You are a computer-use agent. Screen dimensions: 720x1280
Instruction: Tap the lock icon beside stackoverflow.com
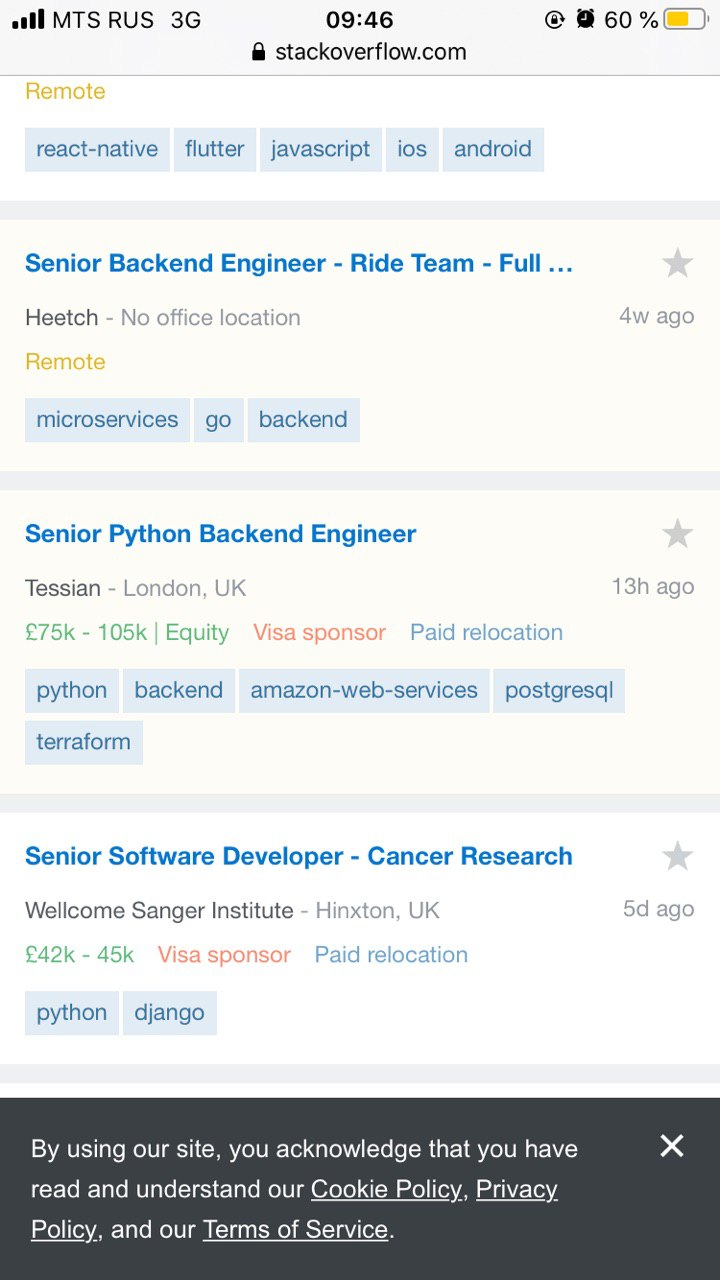coord(259,52)
